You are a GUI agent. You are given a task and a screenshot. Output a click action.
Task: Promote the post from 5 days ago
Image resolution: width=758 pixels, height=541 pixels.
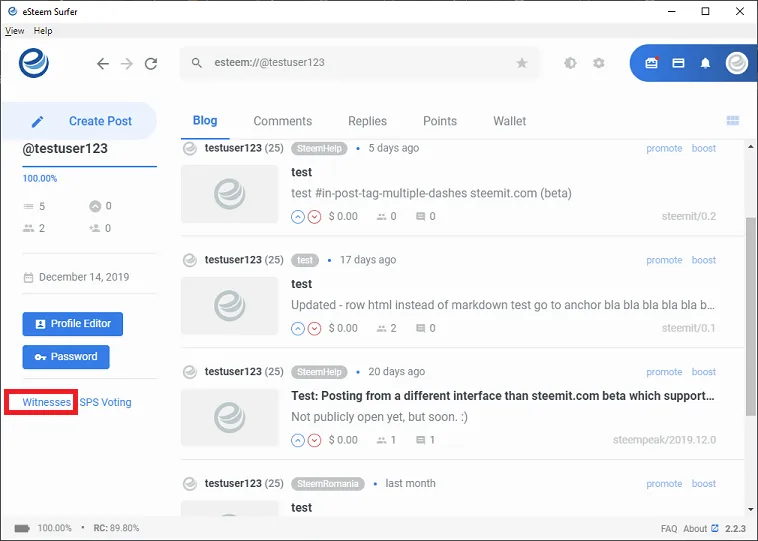pos(664,148)
